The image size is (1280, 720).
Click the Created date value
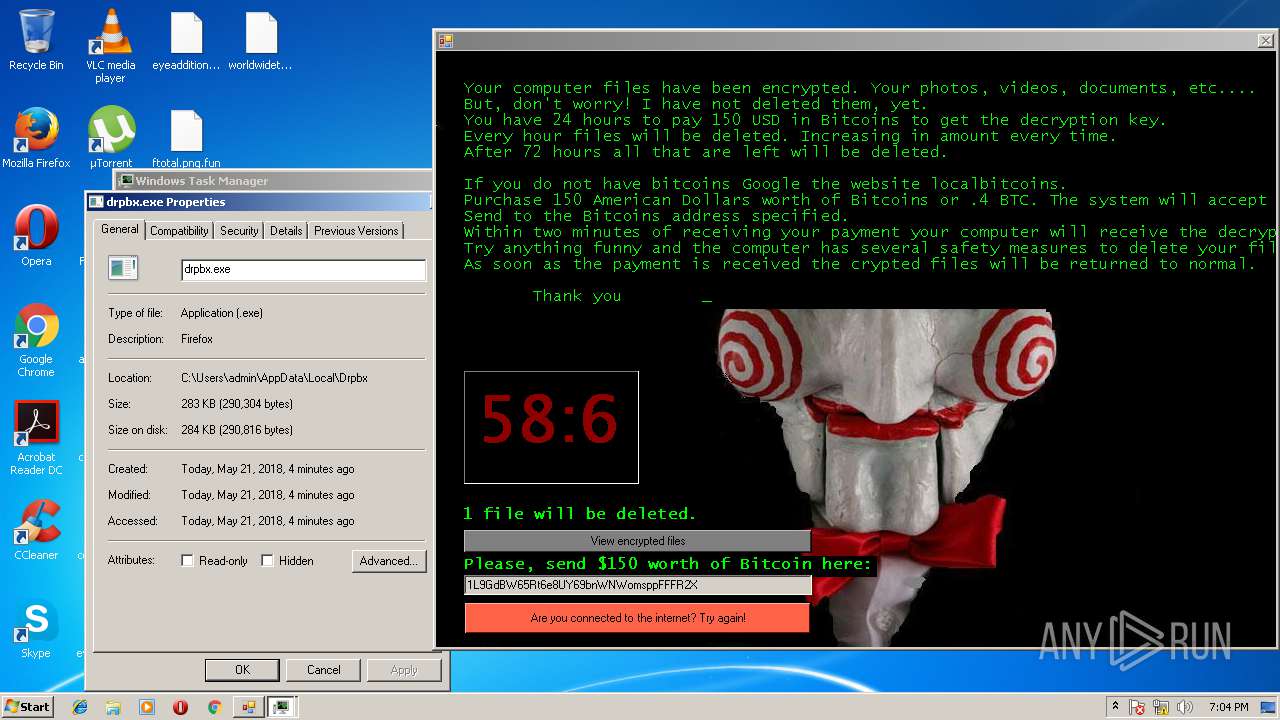tap(268, 469)
